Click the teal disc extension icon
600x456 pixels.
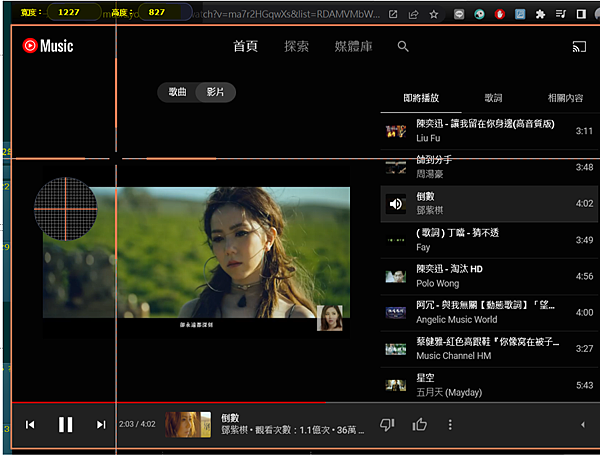[x=479, y=15]
